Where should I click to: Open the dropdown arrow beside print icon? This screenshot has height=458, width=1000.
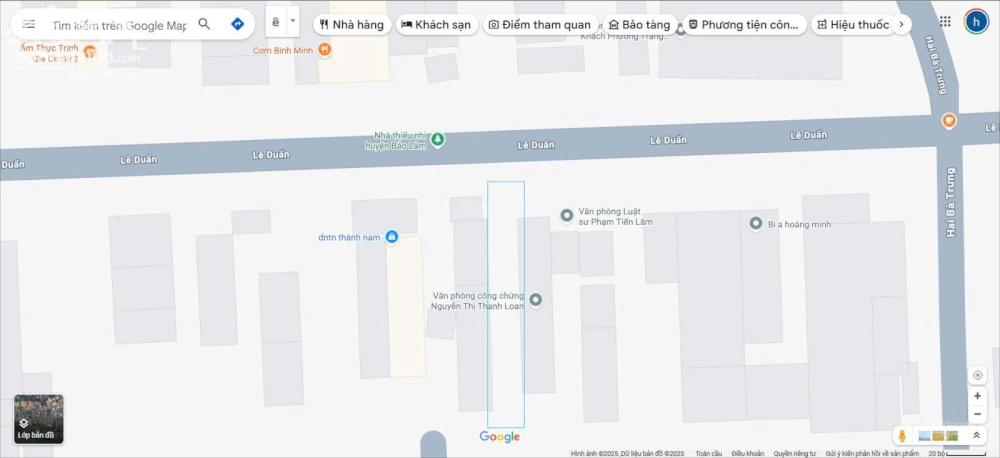tap(293, 21)
